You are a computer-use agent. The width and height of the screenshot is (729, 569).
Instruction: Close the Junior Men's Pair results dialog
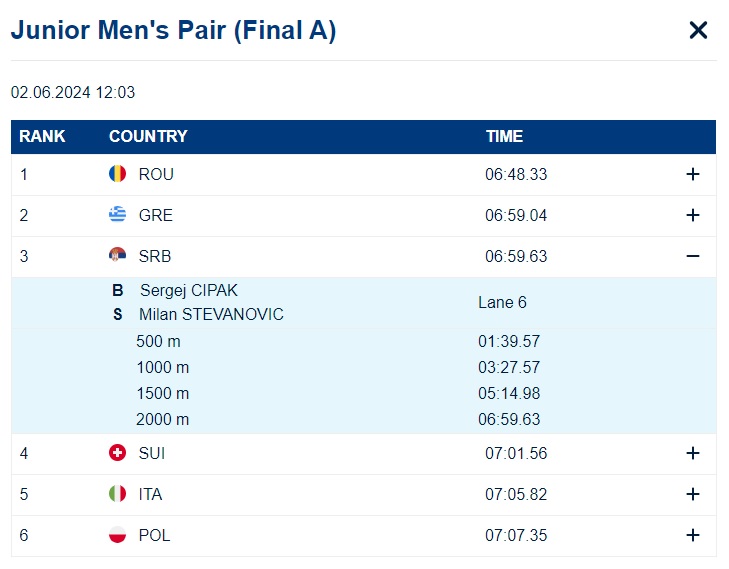click(x=698, y=31)
